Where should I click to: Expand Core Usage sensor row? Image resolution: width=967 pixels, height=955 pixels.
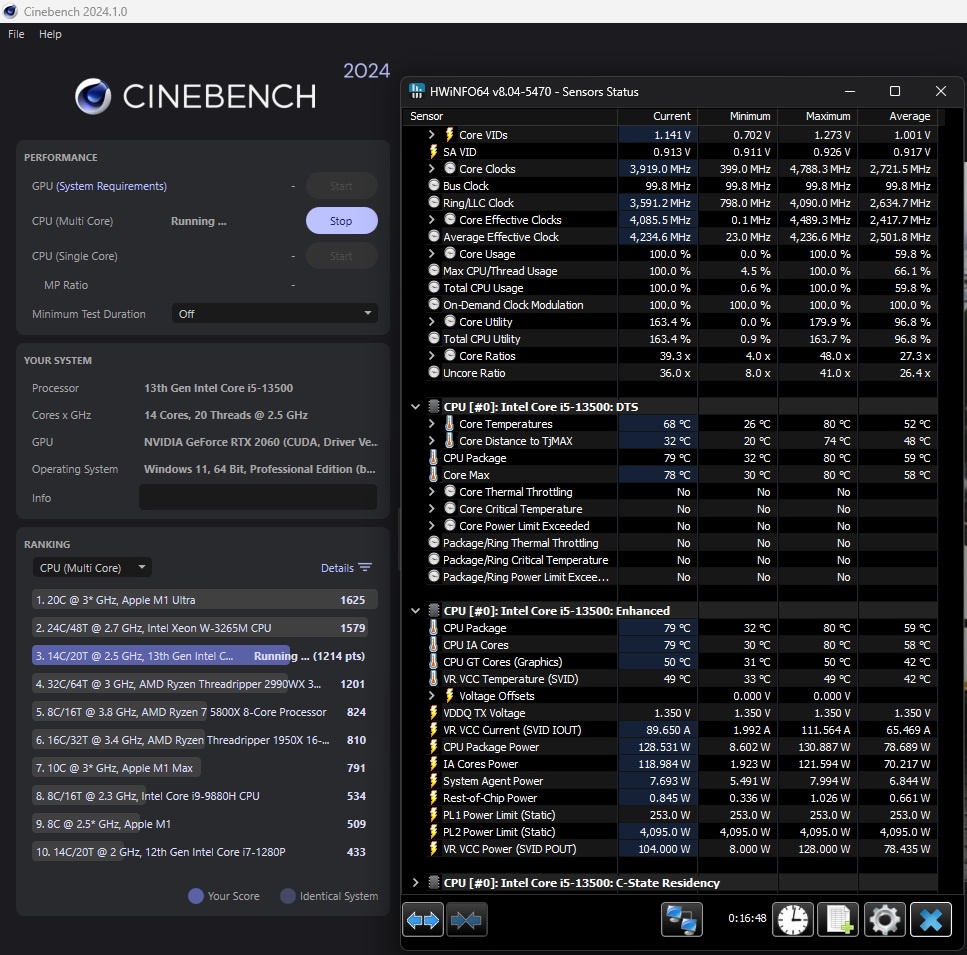pos(432,253)
